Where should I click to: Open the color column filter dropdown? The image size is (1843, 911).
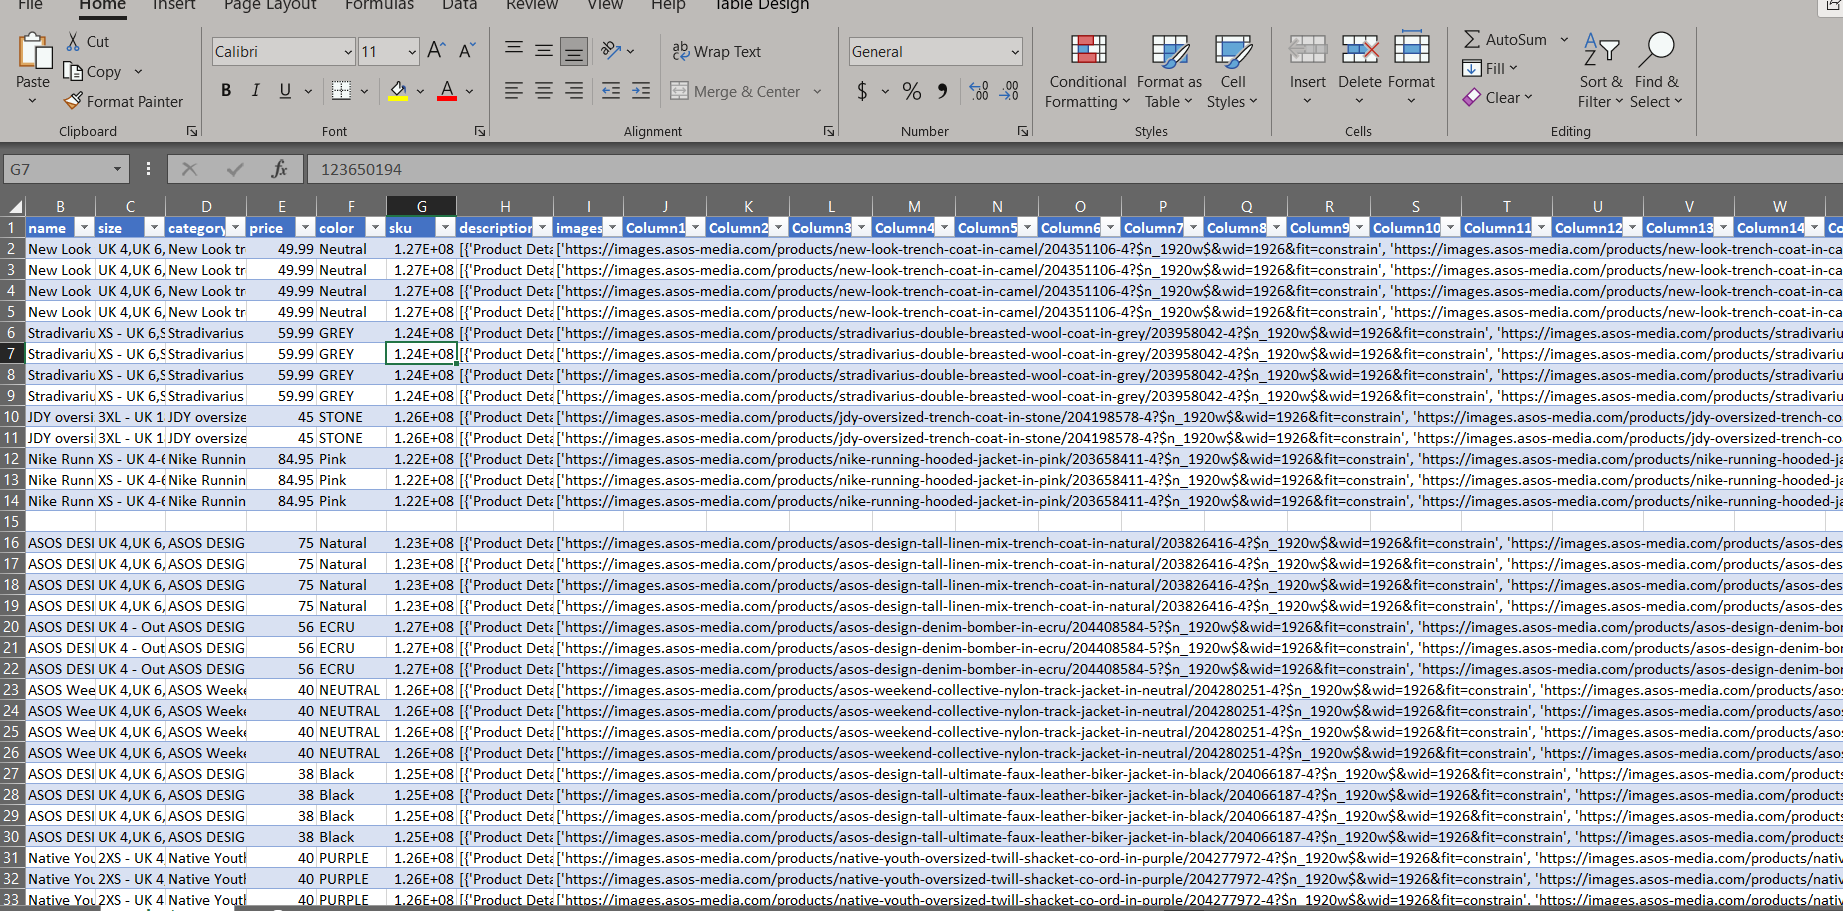point(374,228)
